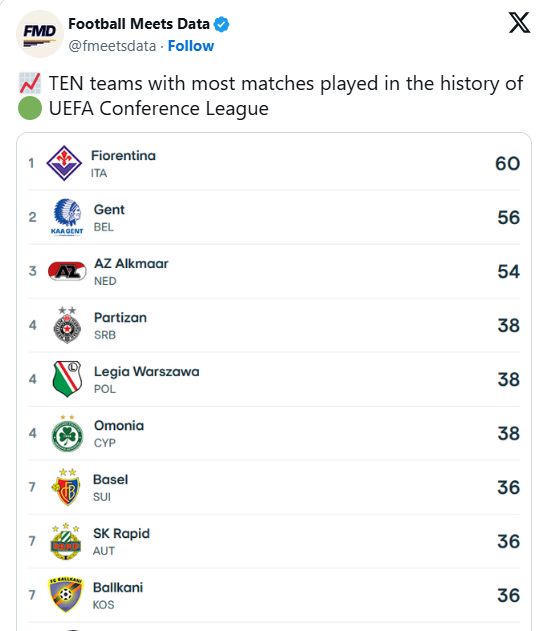Click the SK Rapid crest
Screen dimensions: 544x631
click(66, 541)
